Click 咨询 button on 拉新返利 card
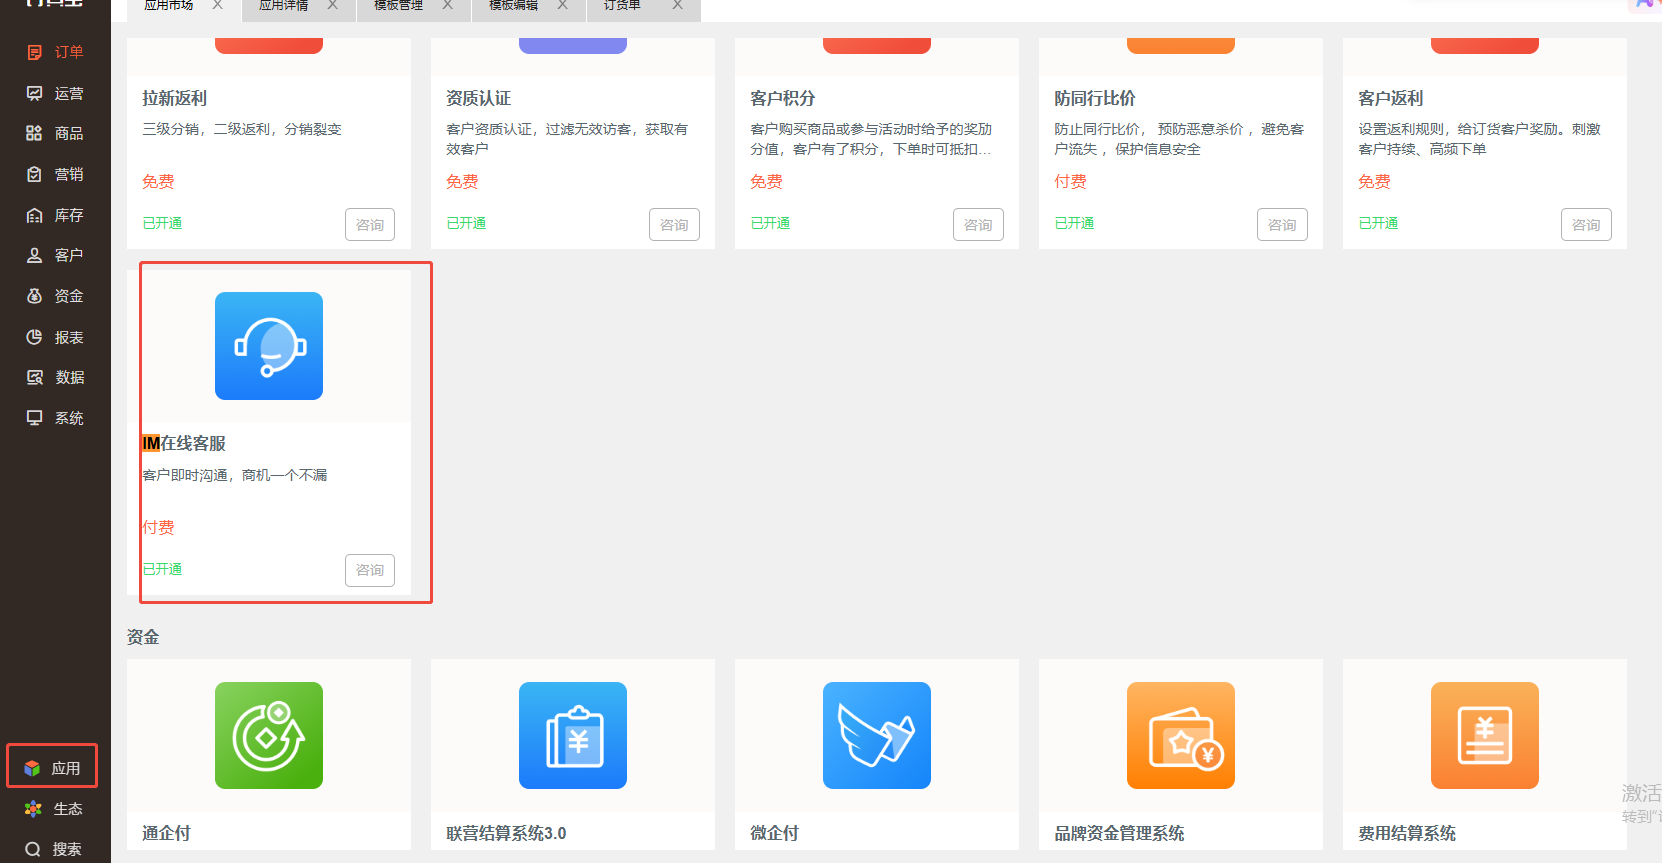 click(x=370, y=225)
